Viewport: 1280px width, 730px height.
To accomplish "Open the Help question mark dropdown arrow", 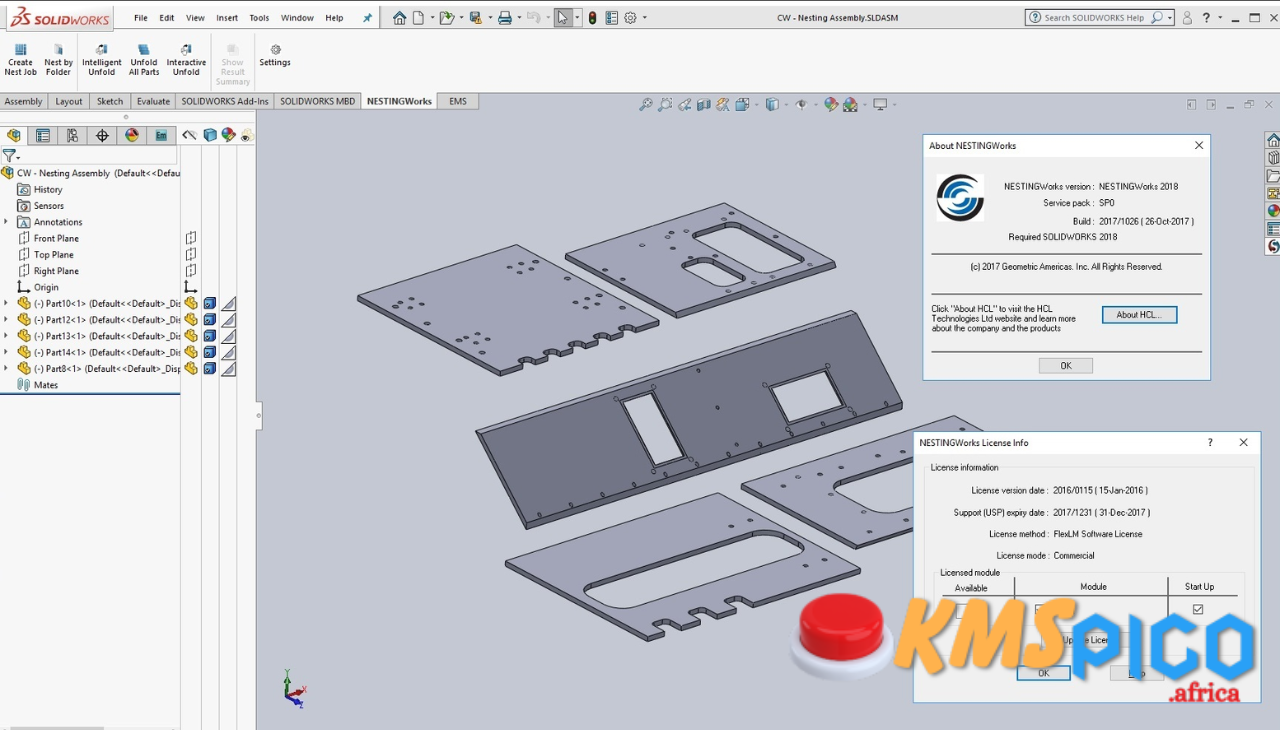I will point(1221,18).
